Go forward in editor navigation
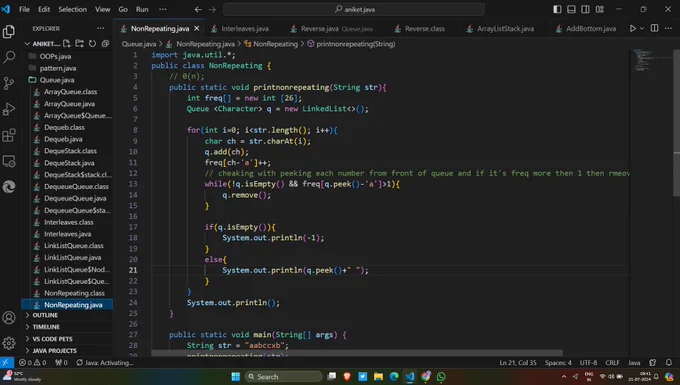This screenshot has width=680, height=385. [212, 9]
